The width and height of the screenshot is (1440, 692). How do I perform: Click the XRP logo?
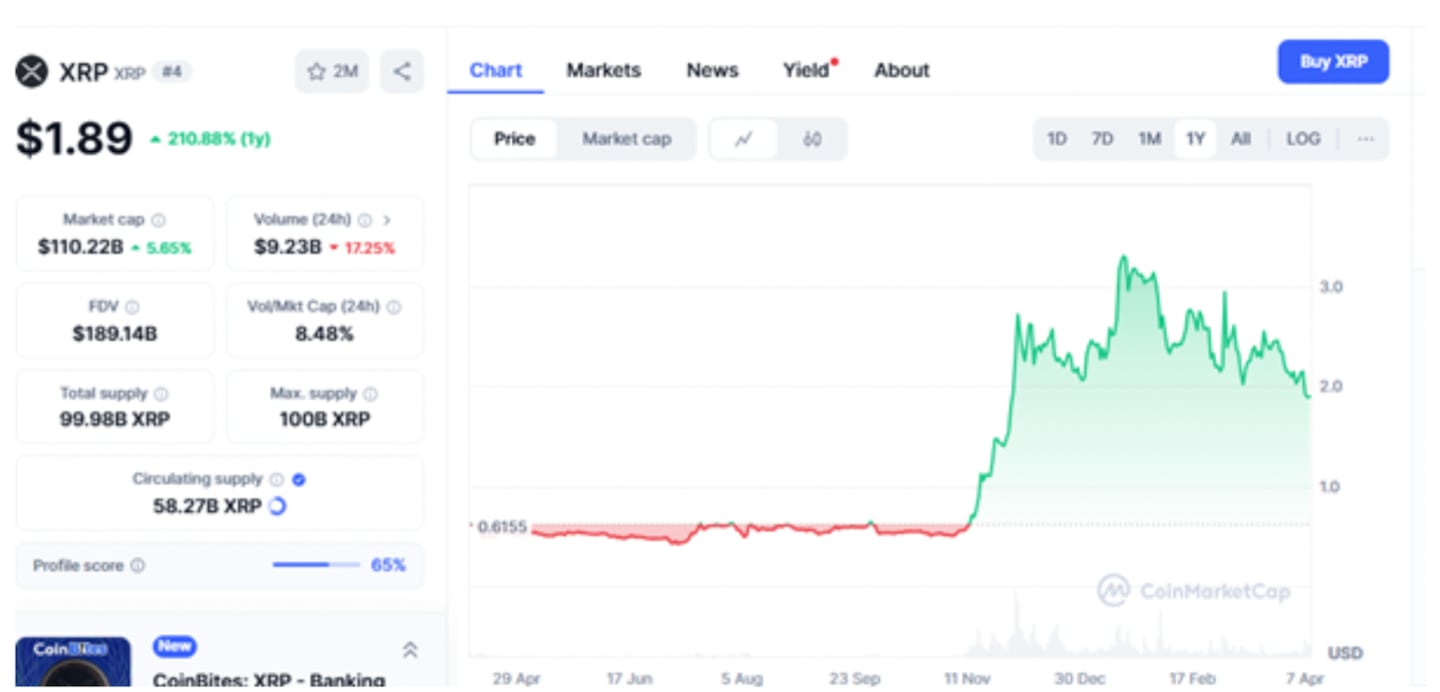(31, 70)
